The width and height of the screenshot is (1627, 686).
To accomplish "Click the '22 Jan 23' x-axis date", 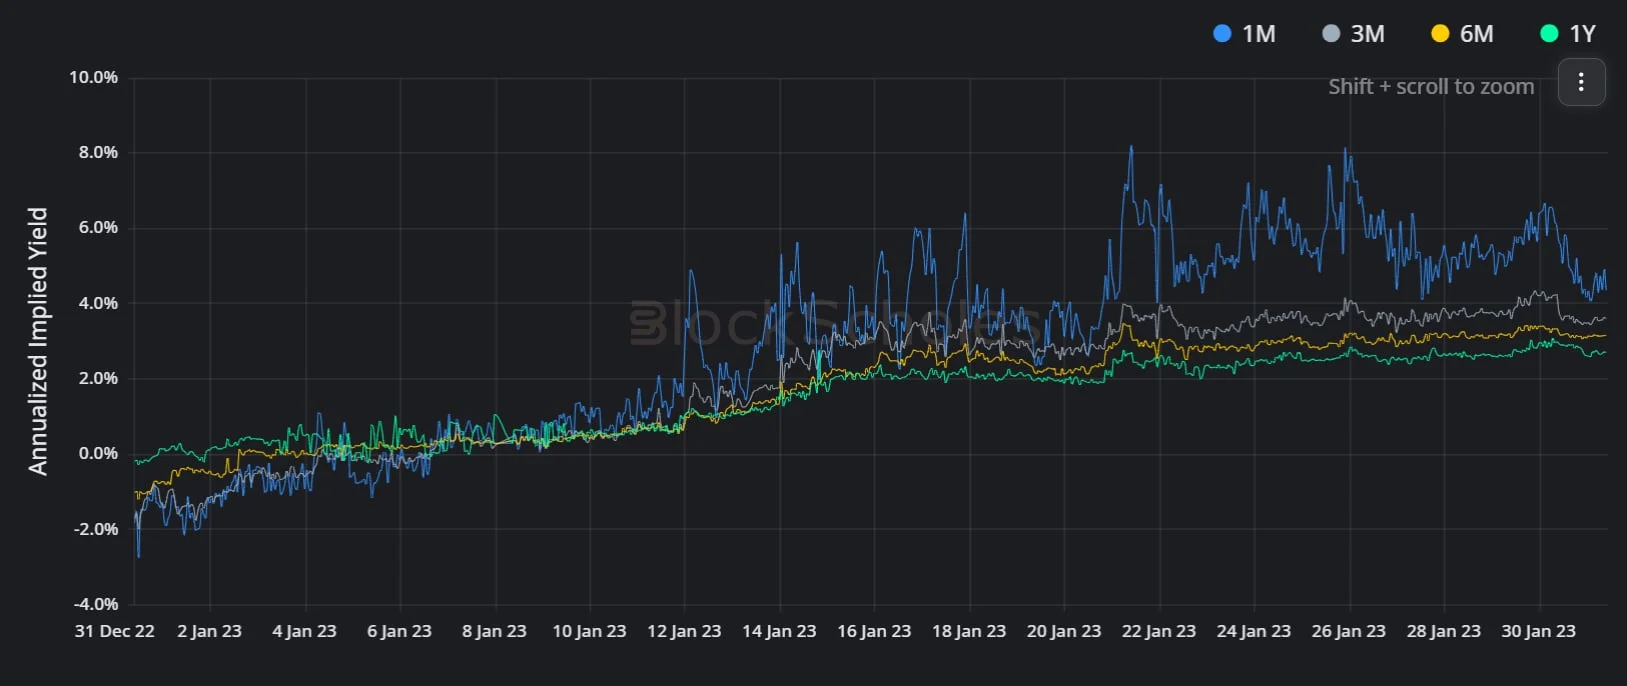I will [x=1159, y=632].
